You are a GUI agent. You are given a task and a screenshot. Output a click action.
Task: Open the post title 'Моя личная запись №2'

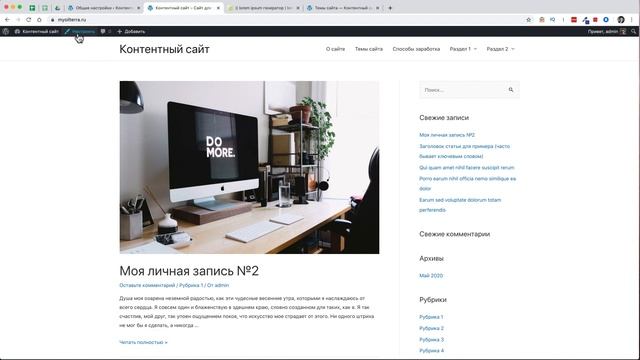[189, 271]
